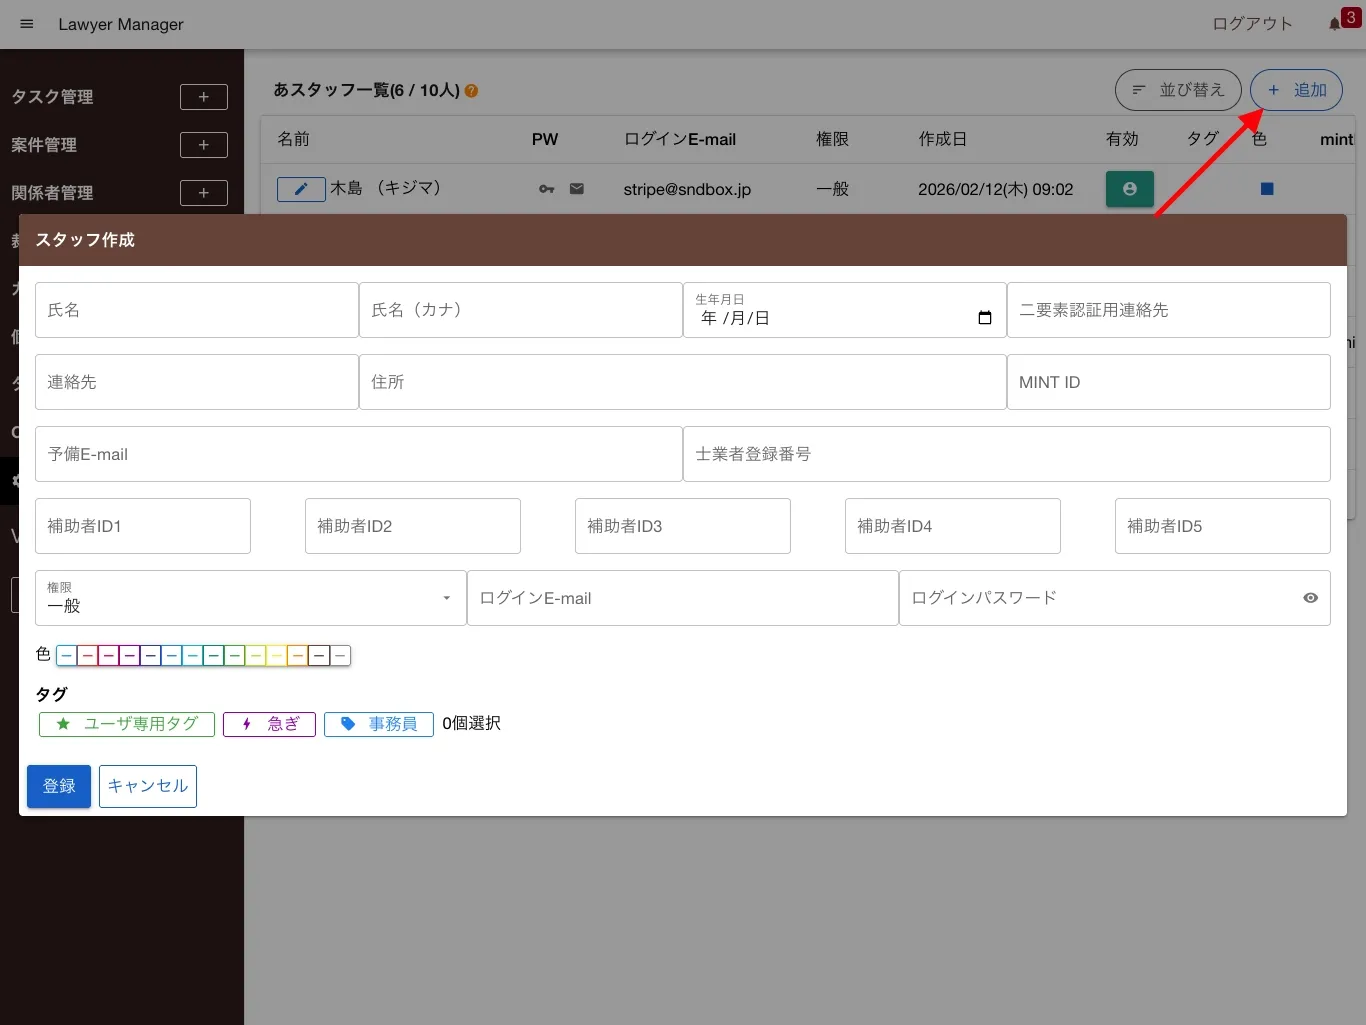Toggle the 事務員 tag chip
Image resolution: width=1366 pixels, height=1025 pixels.
[x=378, y=724]
